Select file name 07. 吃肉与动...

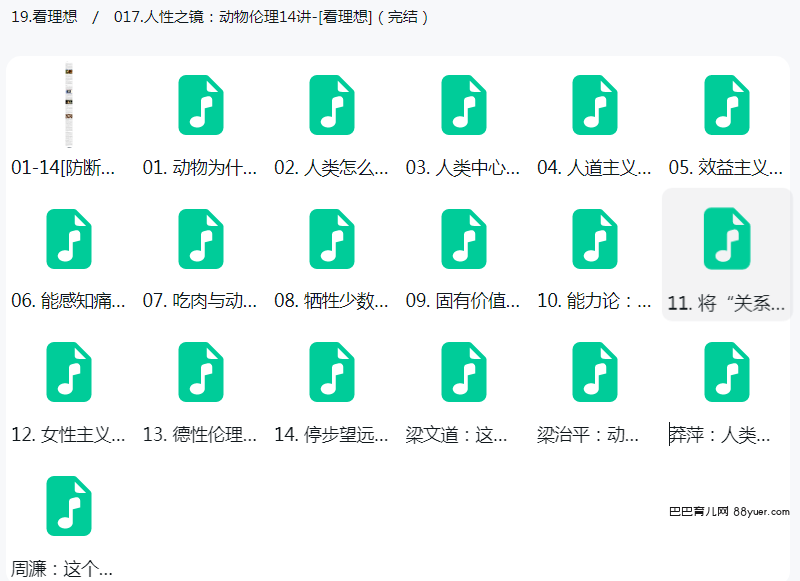[200, 301]
